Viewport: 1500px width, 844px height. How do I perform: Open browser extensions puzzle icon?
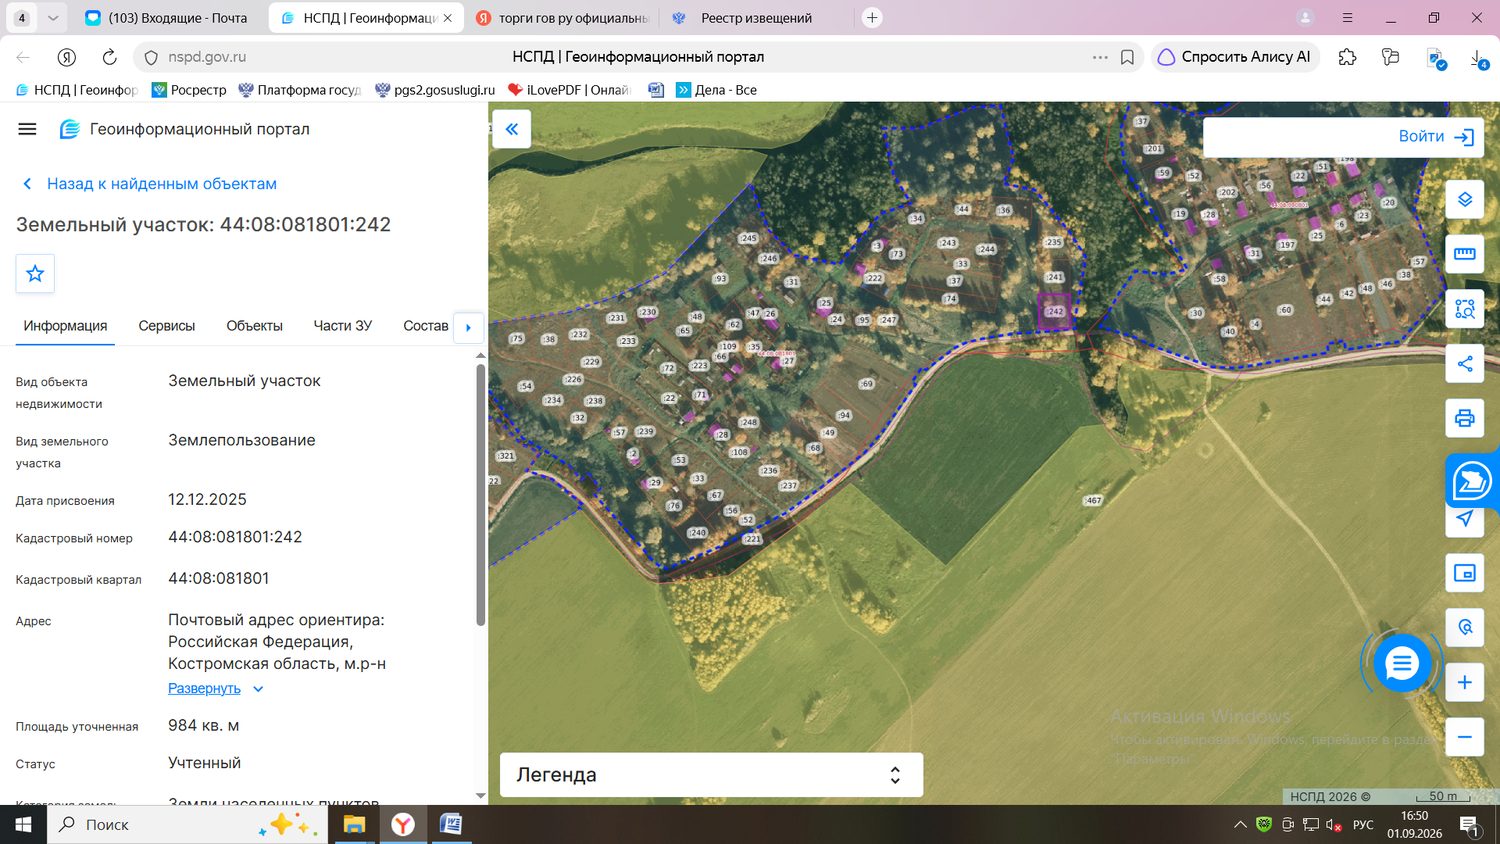click(1347, 57)
